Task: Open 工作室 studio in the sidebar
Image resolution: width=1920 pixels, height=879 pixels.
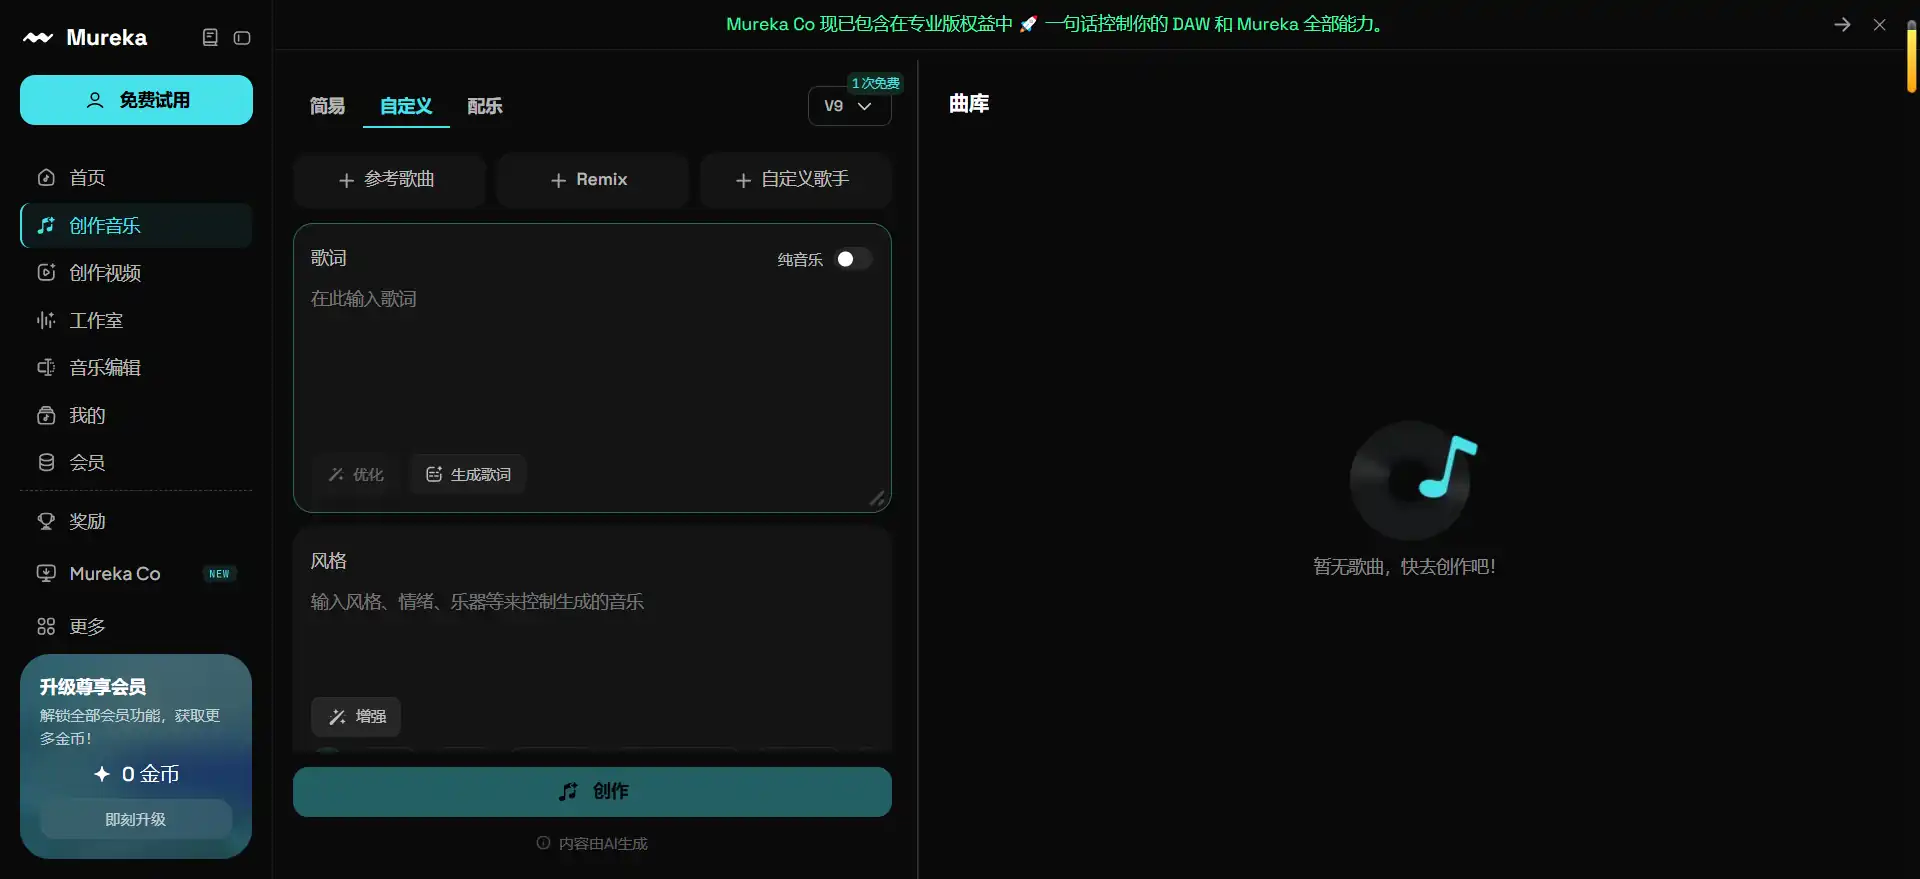Action: click(136, 321)
